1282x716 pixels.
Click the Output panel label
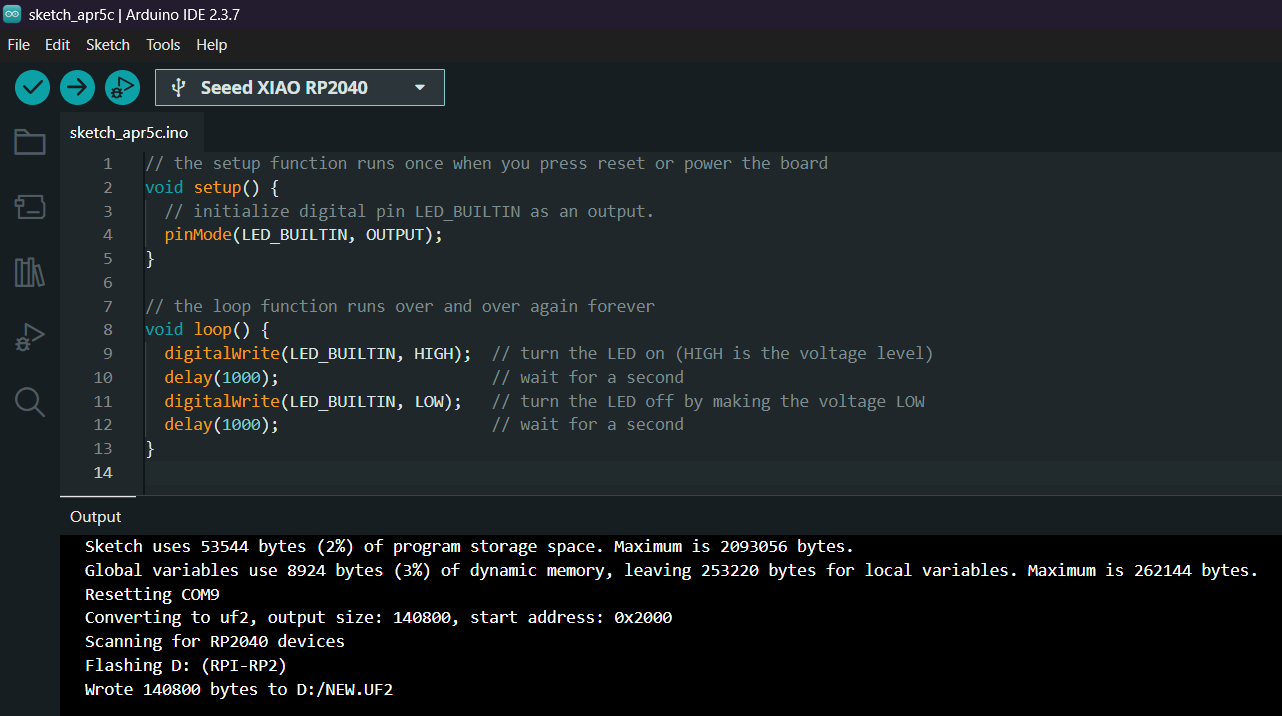pyautogui.click(x=95, y=517)
